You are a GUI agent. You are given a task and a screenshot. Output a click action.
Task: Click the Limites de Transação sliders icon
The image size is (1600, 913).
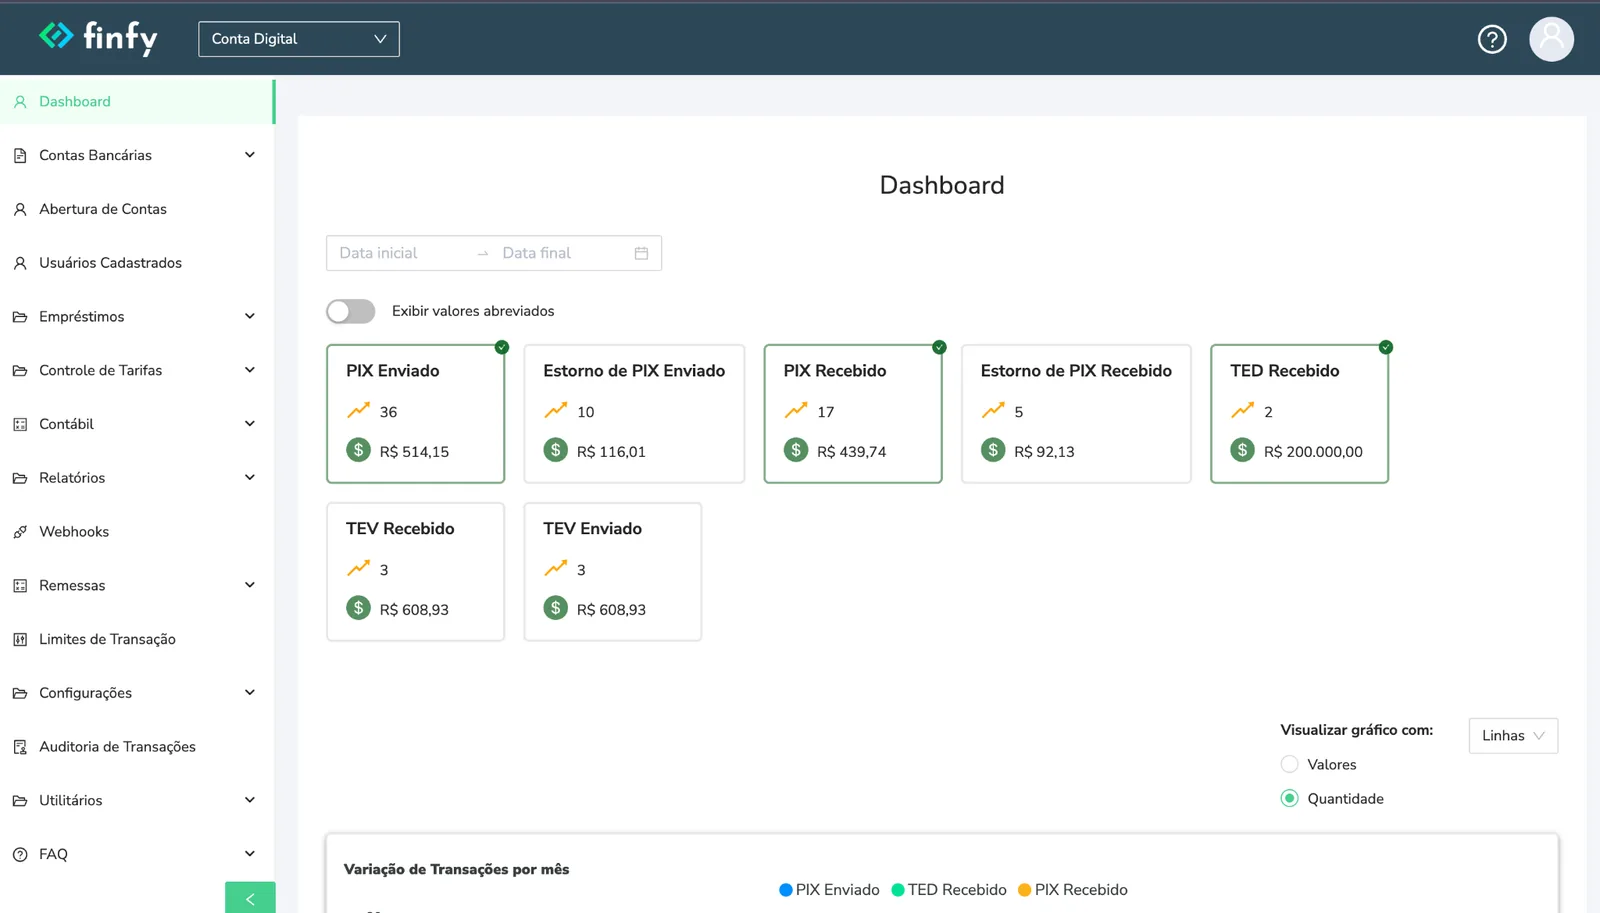click(x=20, y=639)
